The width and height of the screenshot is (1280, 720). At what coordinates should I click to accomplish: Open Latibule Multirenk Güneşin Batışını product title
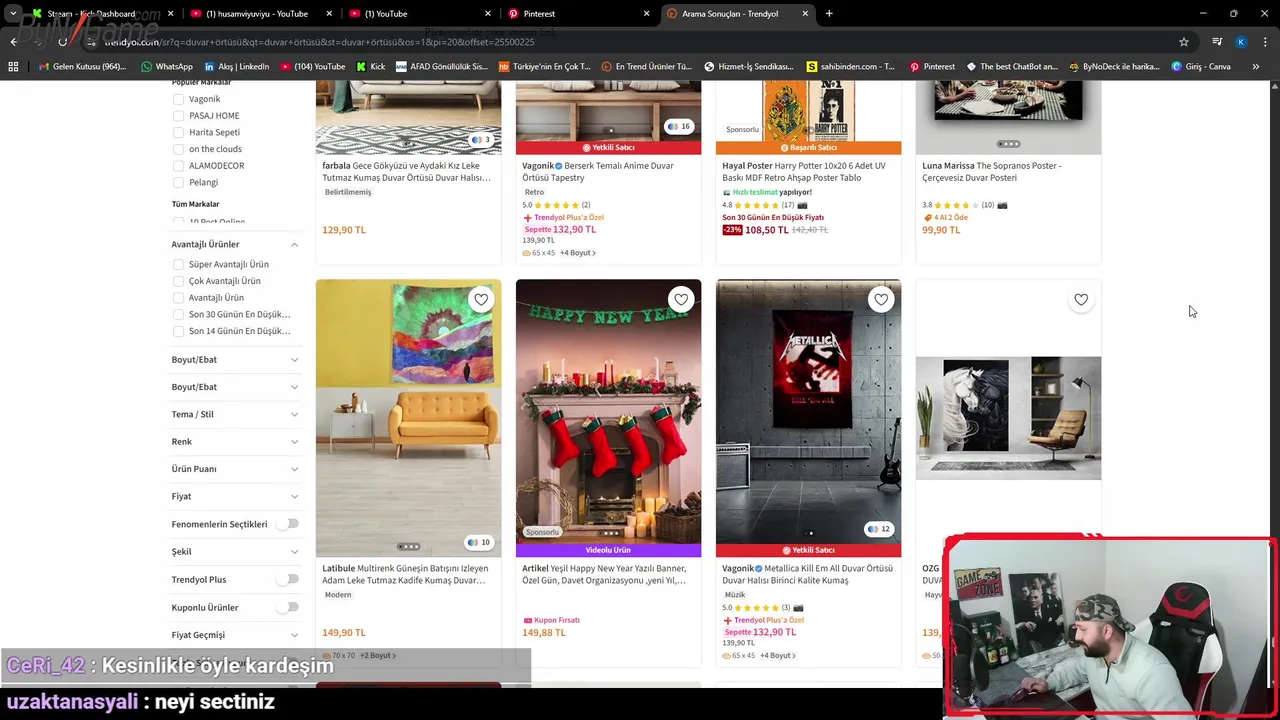tap(405, 574)
